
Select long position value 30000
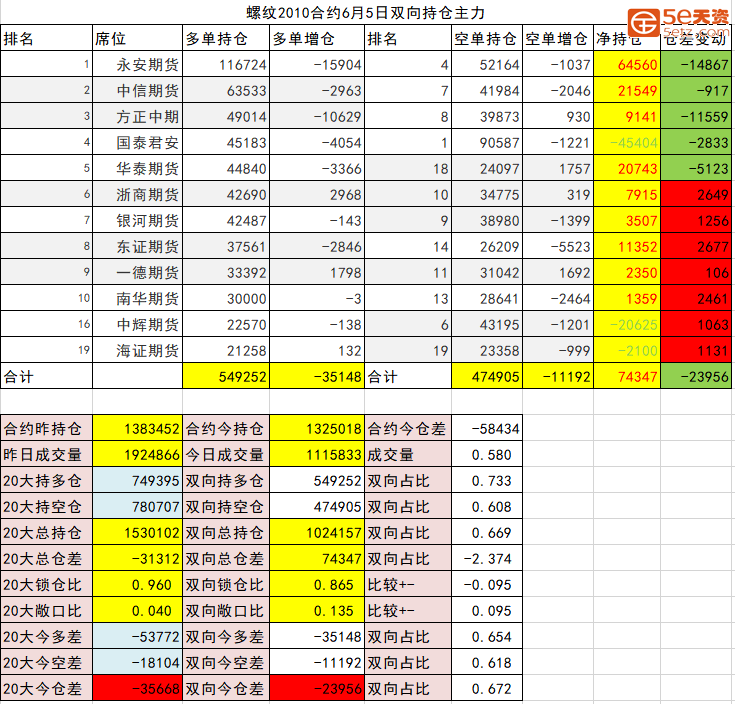coord(226,298)
